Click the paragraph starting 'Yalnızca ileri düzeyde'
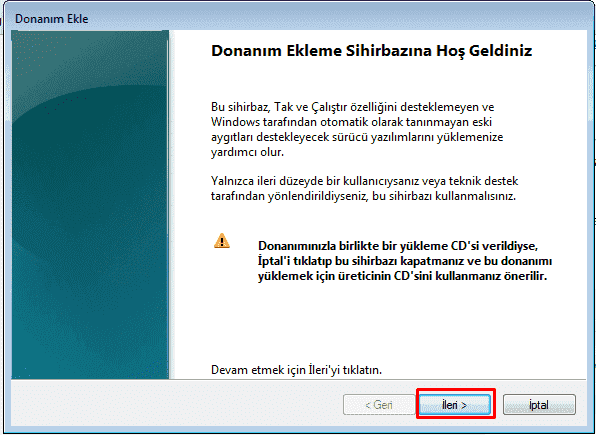This screenshot has height=435, width=596. (364, 188)
